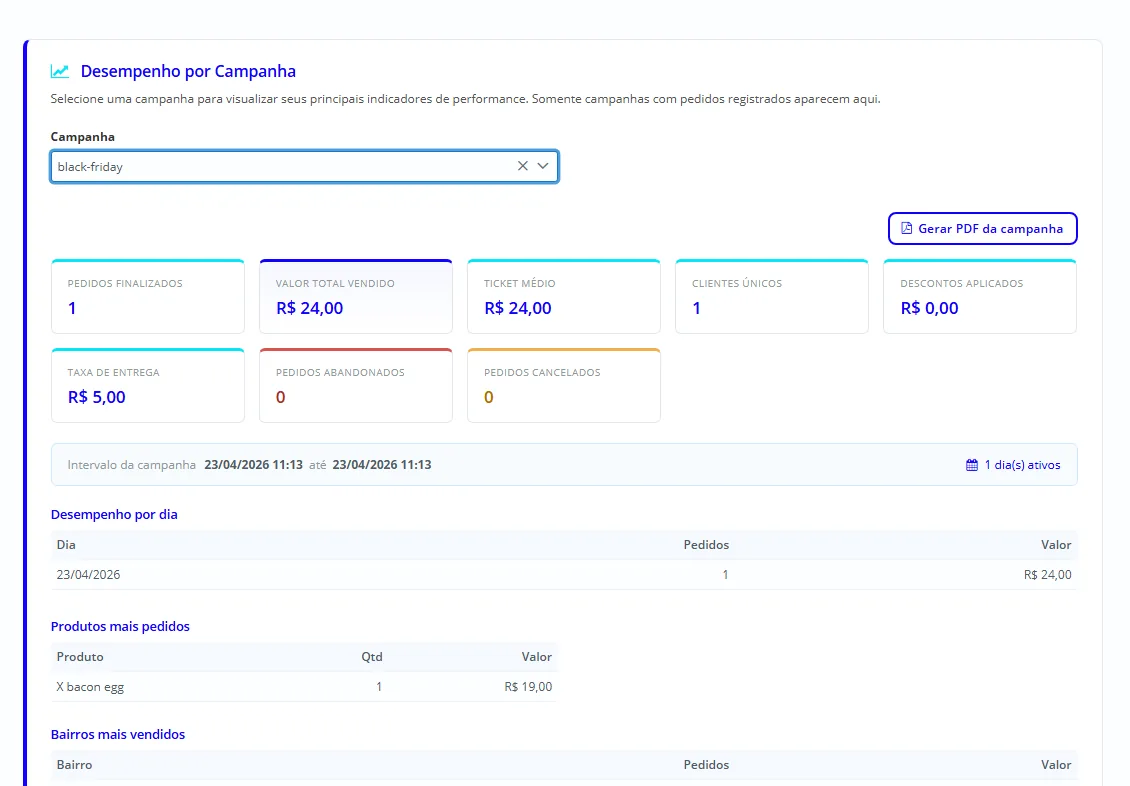Click the X bacon egg product row
1130x786 pixels.
pos(304,687)
